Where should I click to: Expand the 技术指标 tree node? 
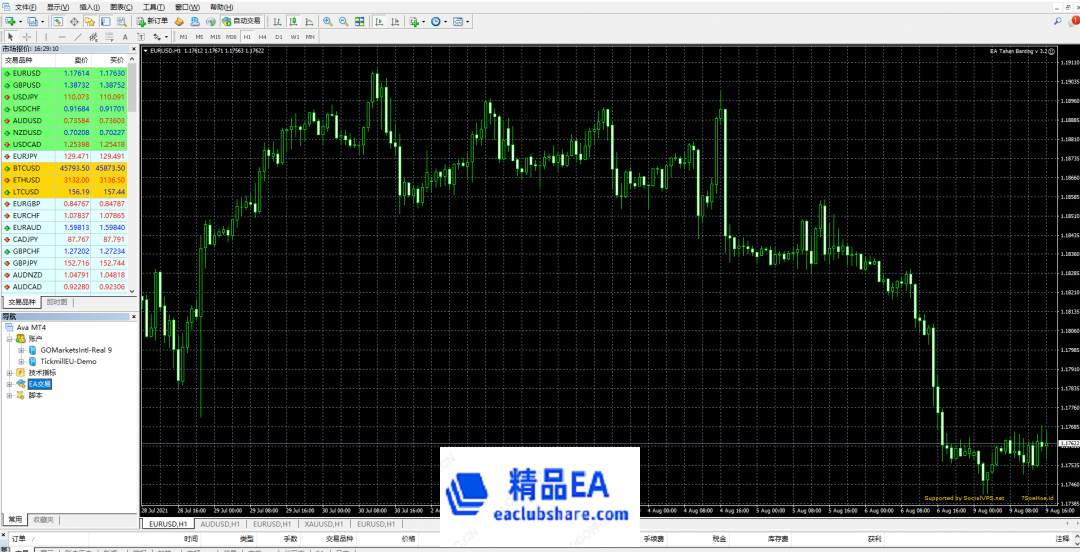coord(10,372)
